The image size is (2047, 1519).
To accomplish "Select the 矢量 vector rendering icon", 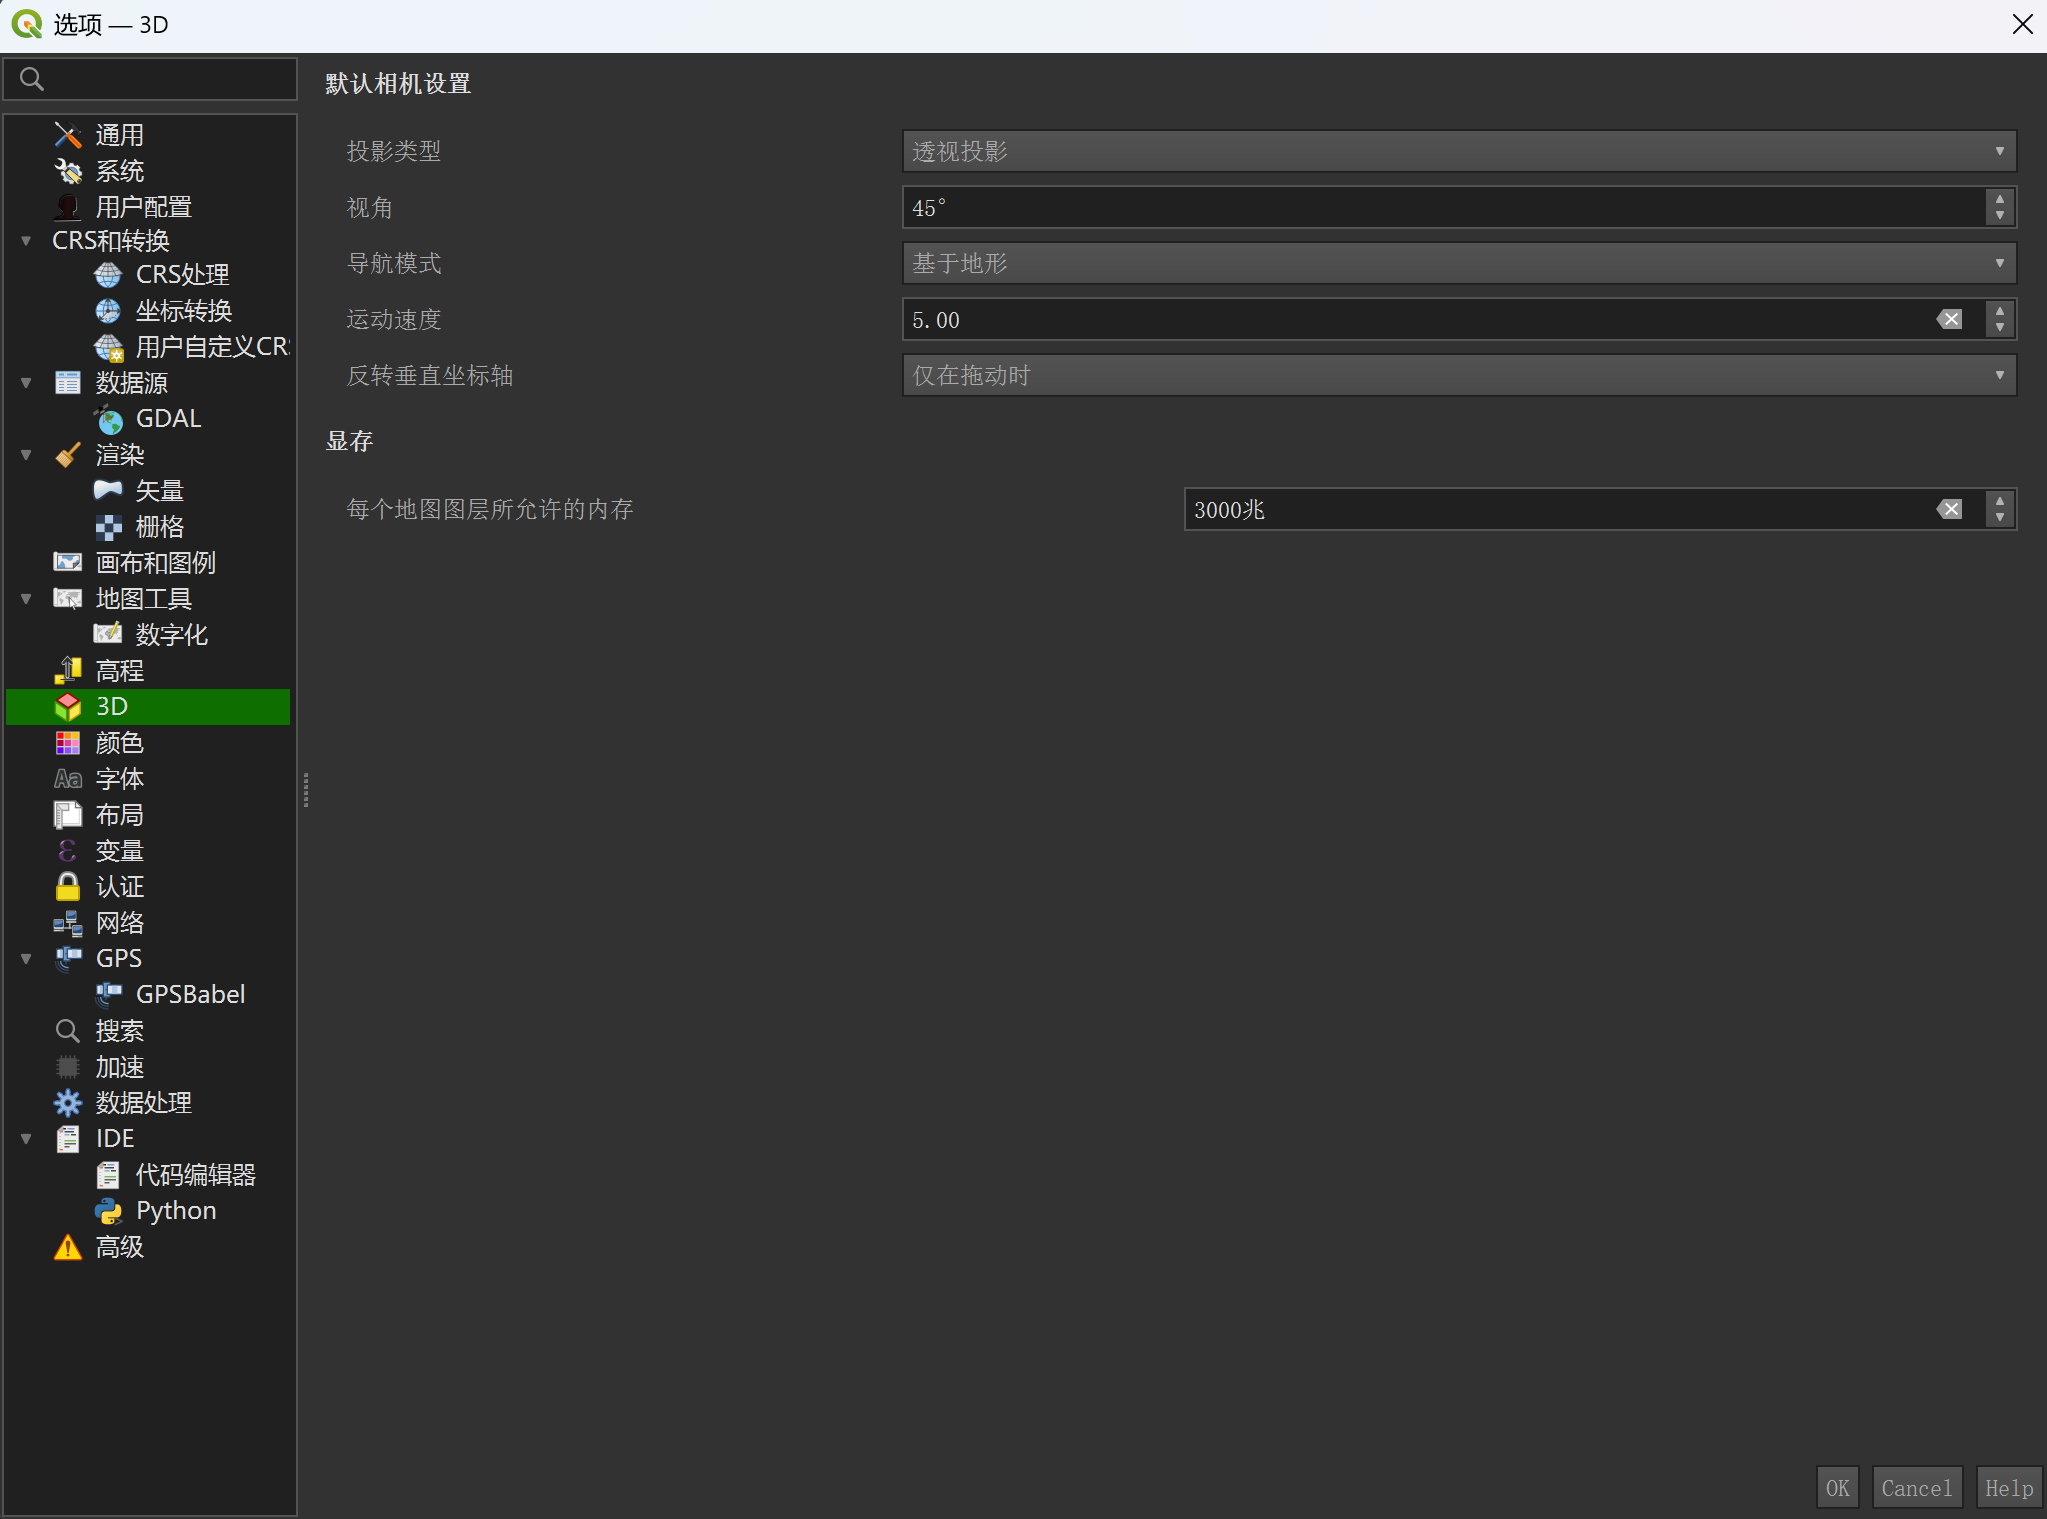I will coord(108,491).
